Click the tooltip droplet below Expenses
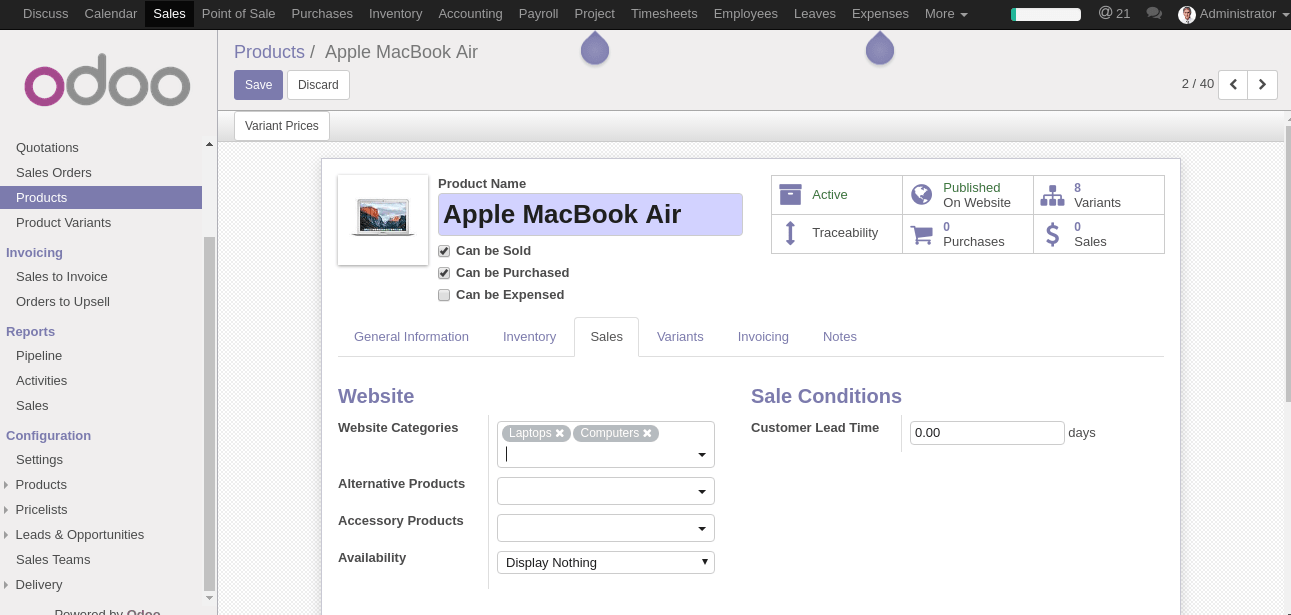The width and height of the screenshot is (1291, 615). click(x=880, y=48)
